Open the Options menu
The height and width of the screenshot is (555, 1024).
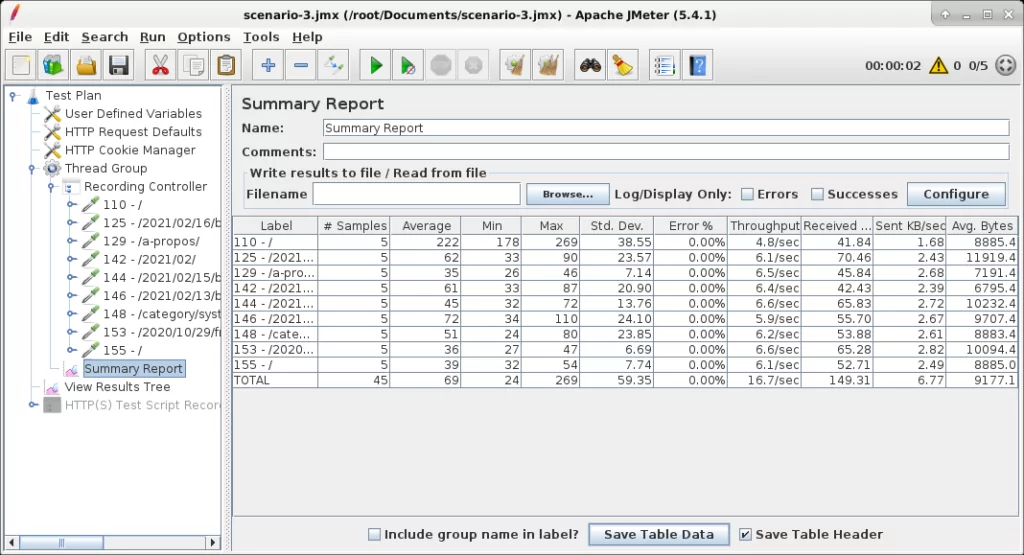pyautogui.click(x=204, y=37)
